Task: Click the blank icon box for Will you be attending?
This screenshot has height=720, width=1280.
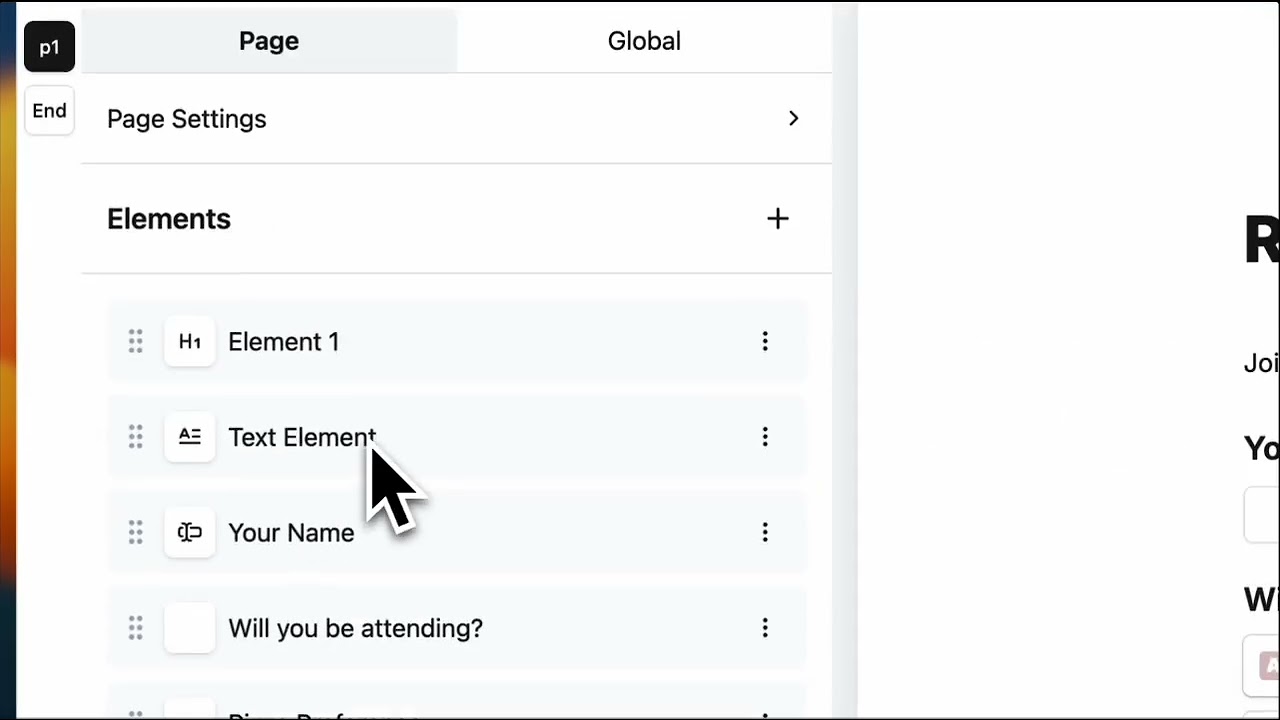Action: tap(190, 627)
